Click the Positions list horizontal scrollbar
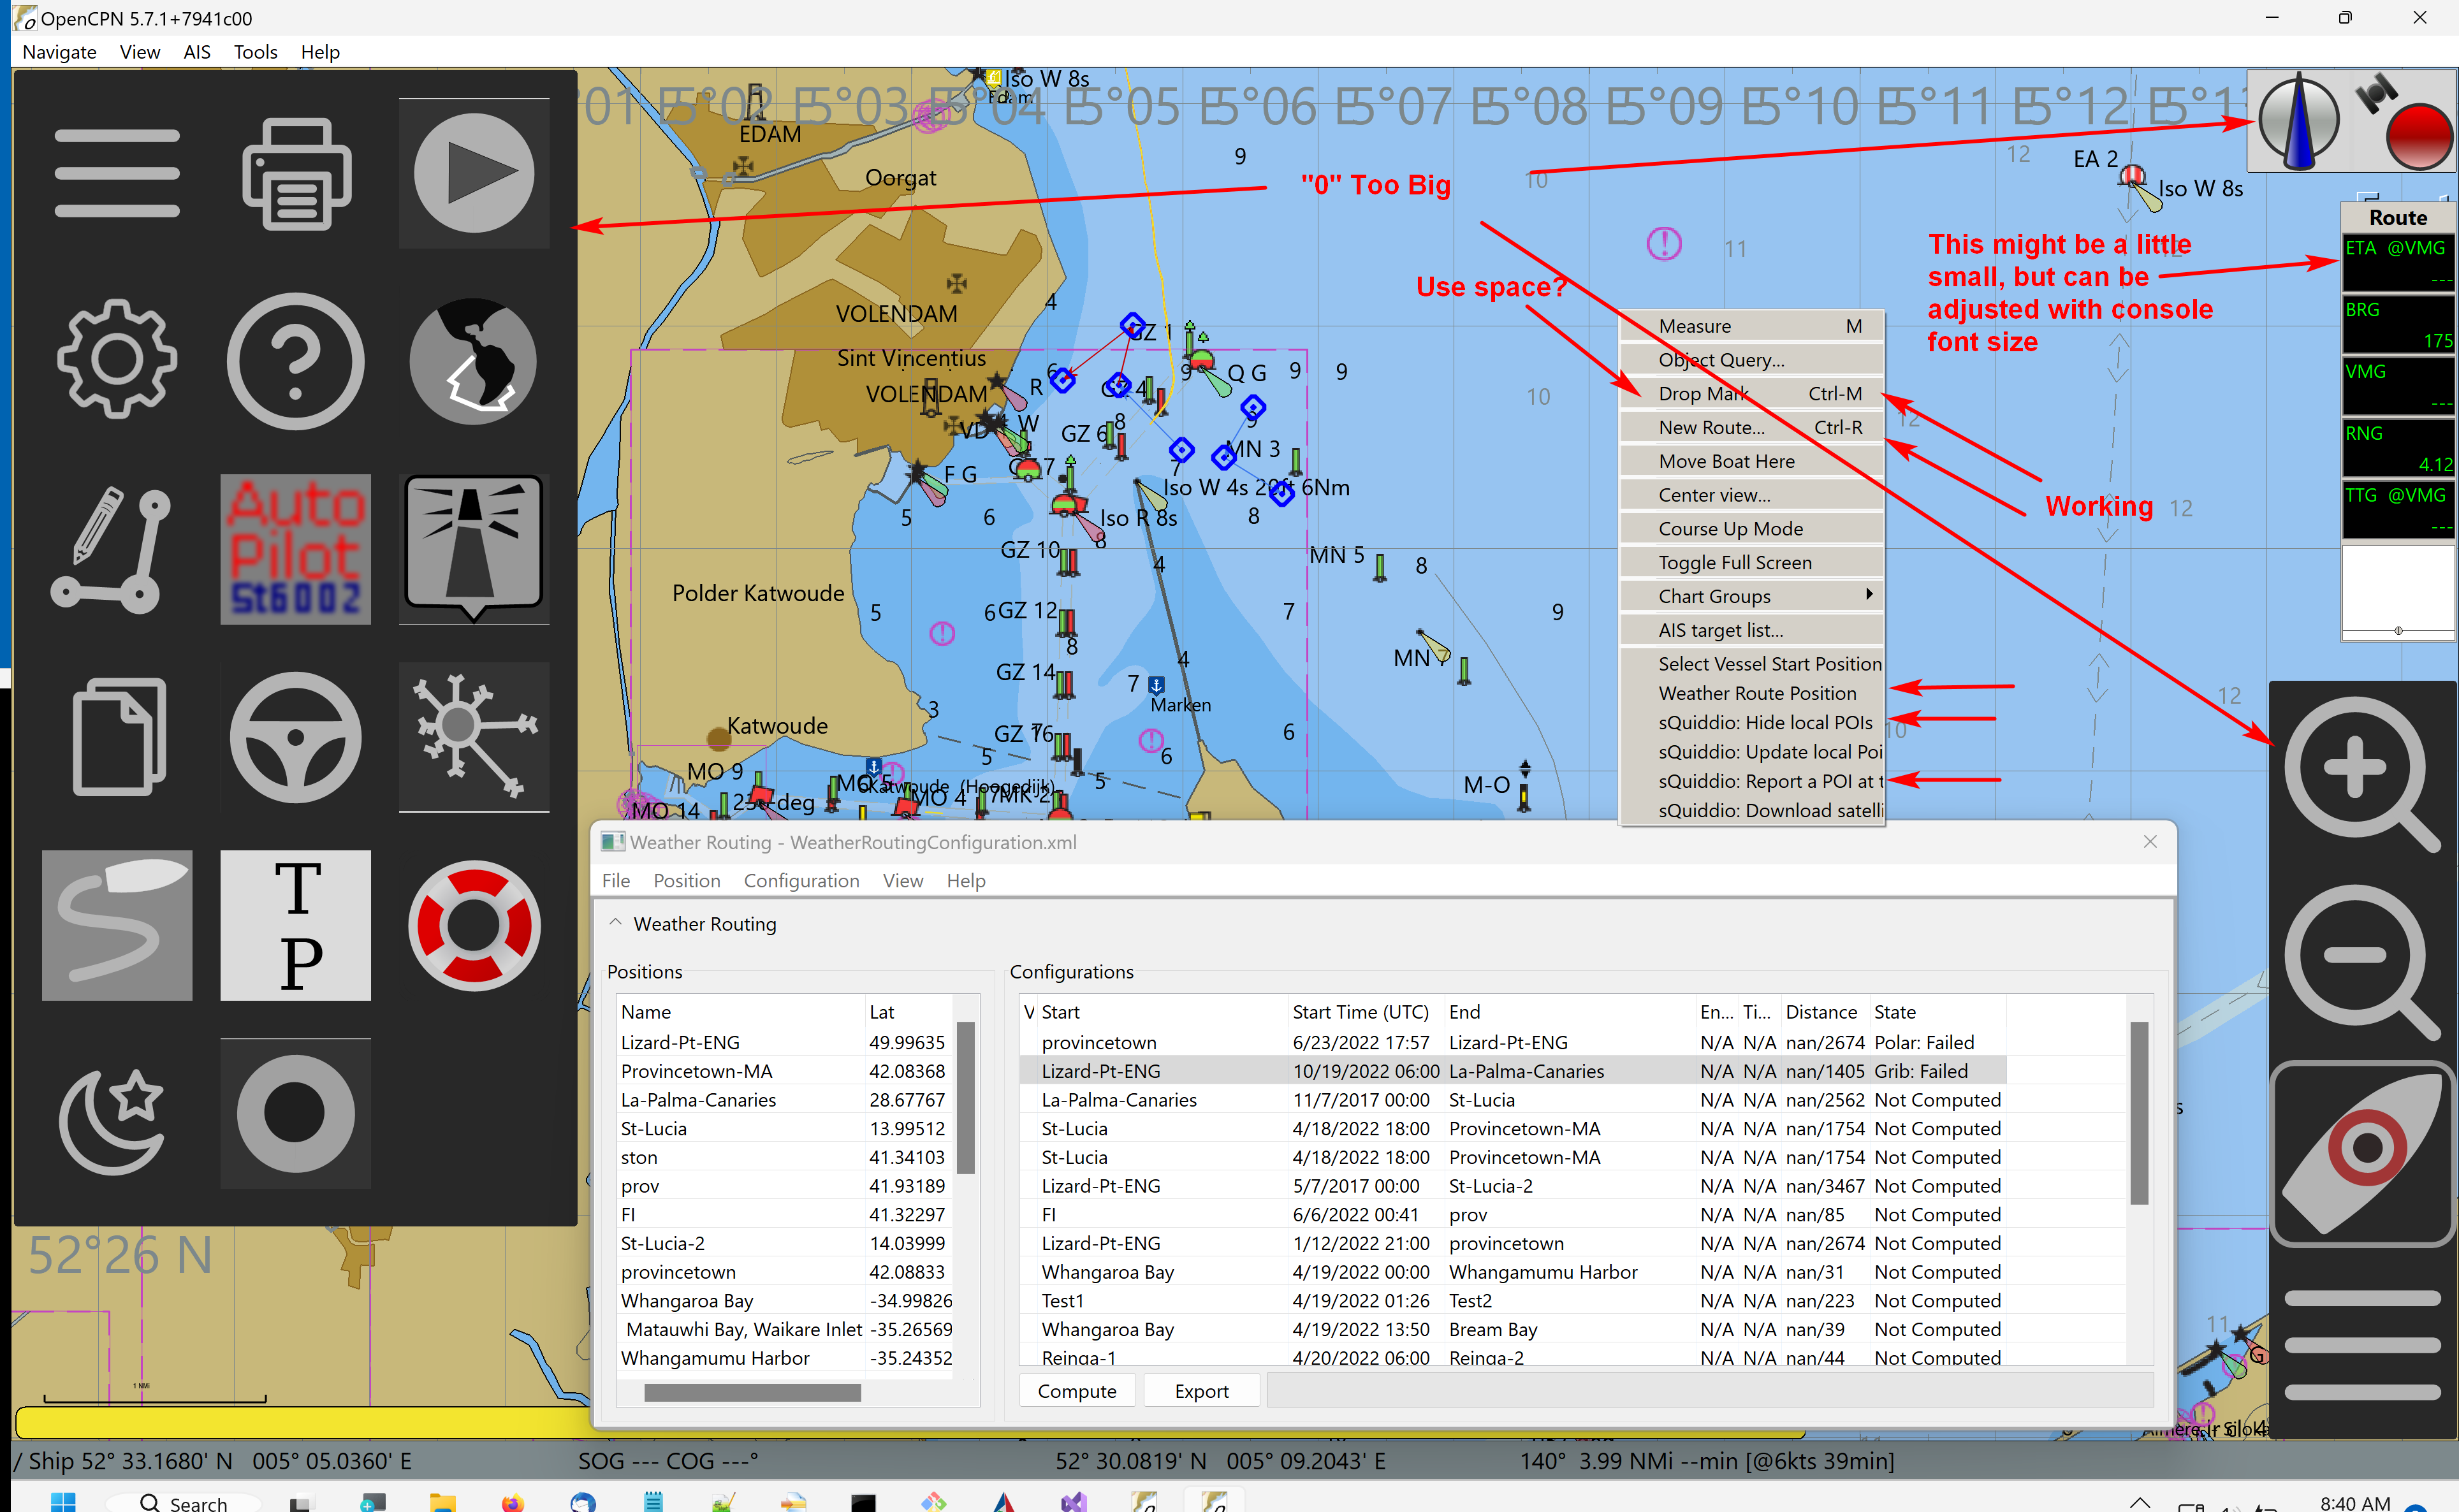The height and width of the screenshot is (1512, 2459). (752, 1392)
